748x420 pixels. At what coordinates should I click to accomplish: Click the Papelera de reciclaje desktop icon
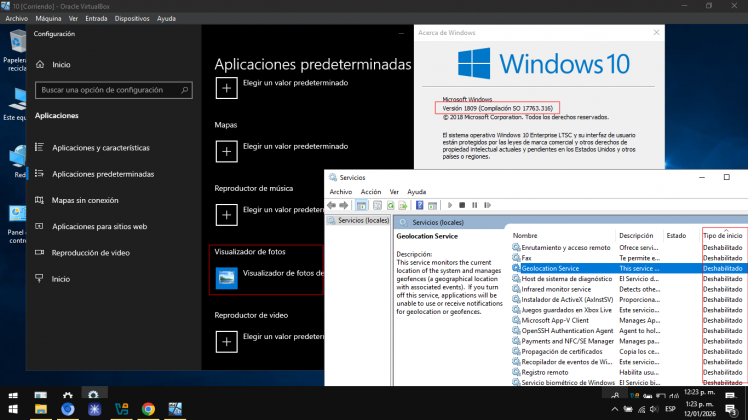[17, 45]
